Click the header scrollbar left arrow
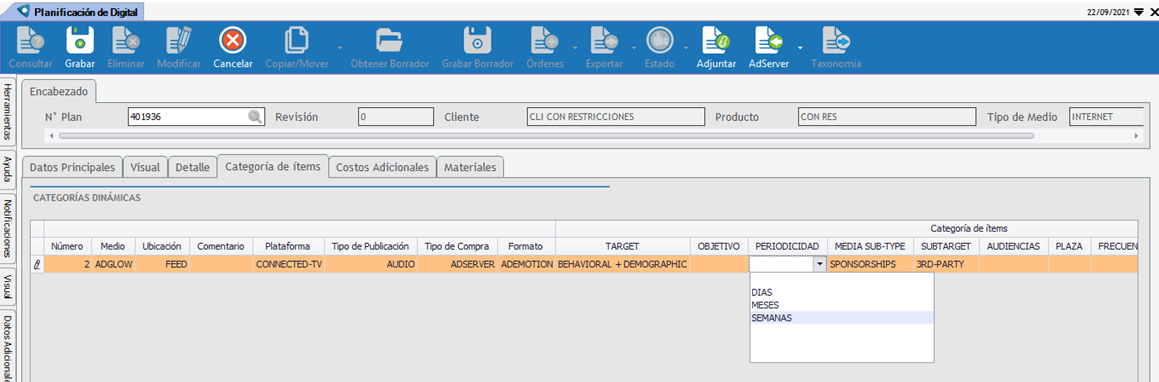 (x=50, y=137)
